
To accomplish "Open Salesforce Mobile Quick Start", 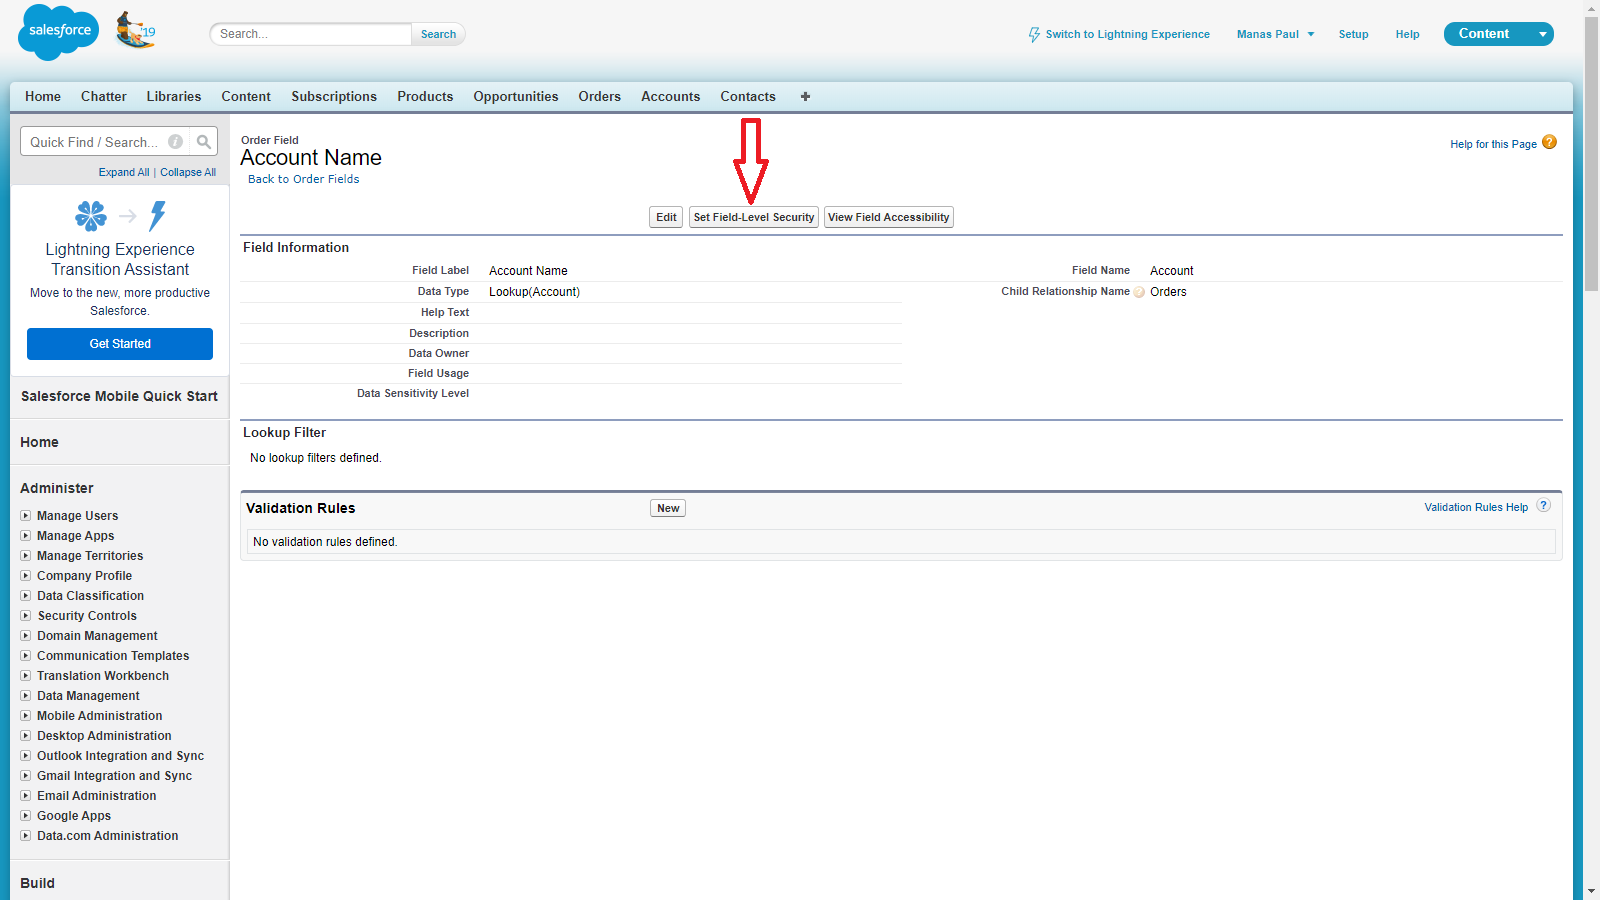I will [119, 396].
